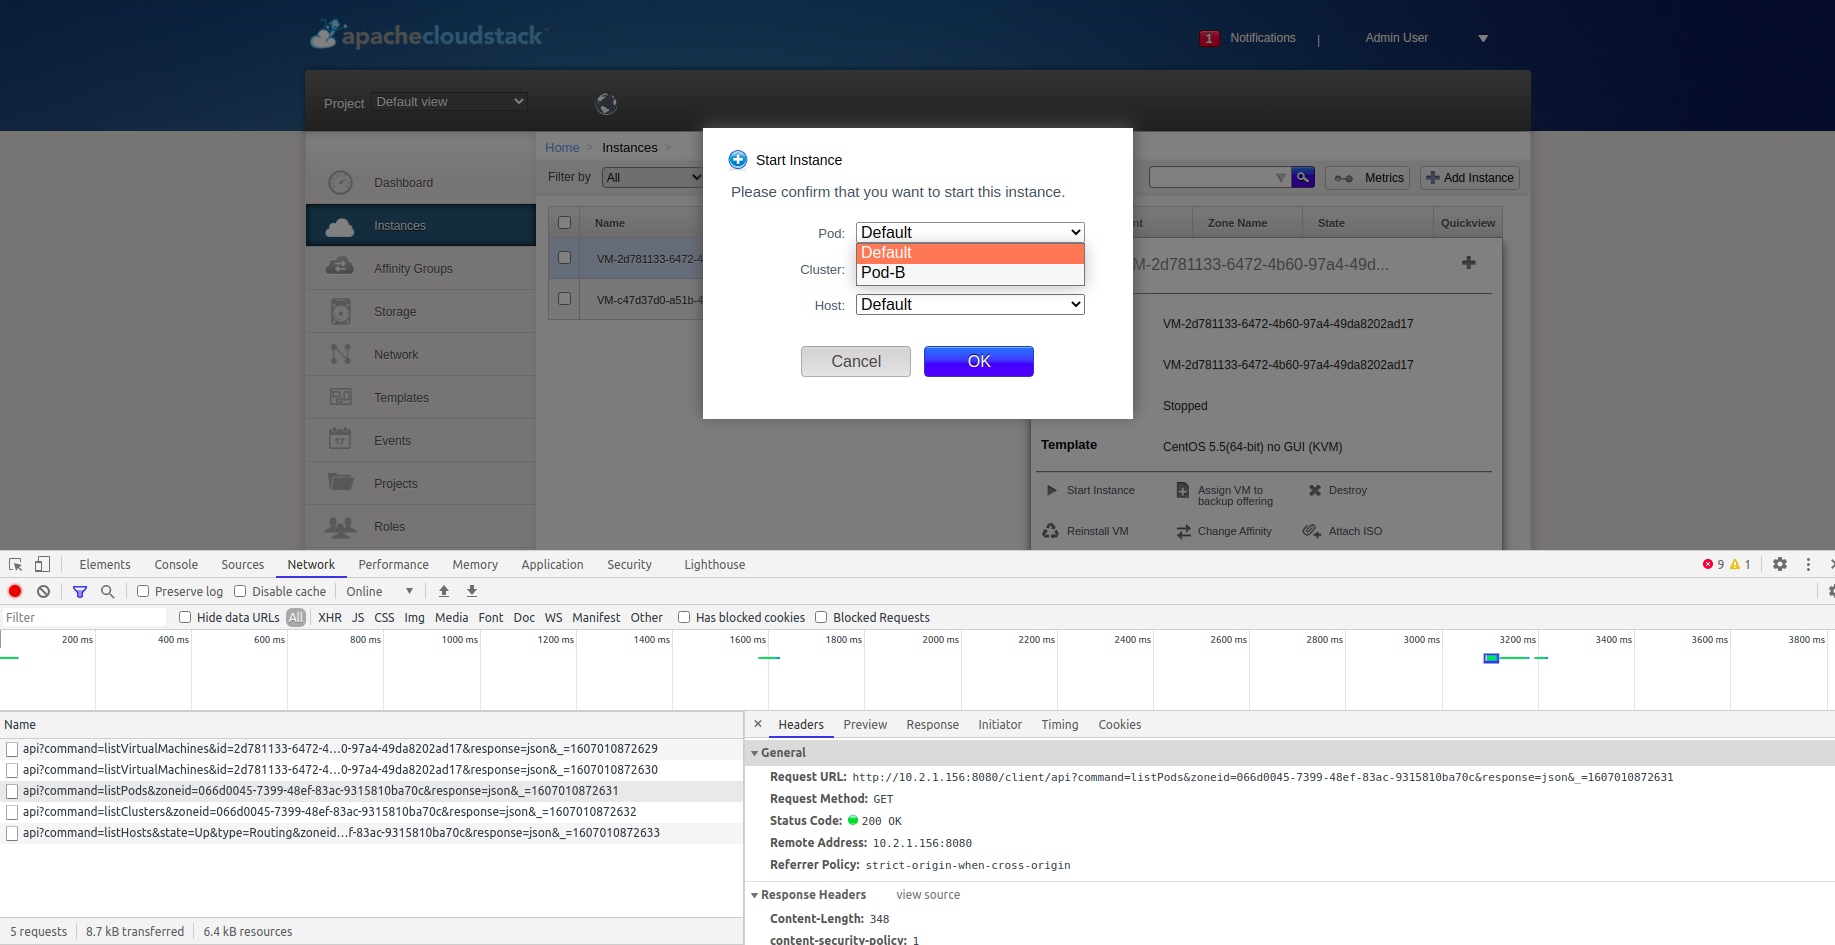This screenshot has height=945, width=1835.
Task: Click the Network icon in sidebar
Action: click(x=340, y=354)
